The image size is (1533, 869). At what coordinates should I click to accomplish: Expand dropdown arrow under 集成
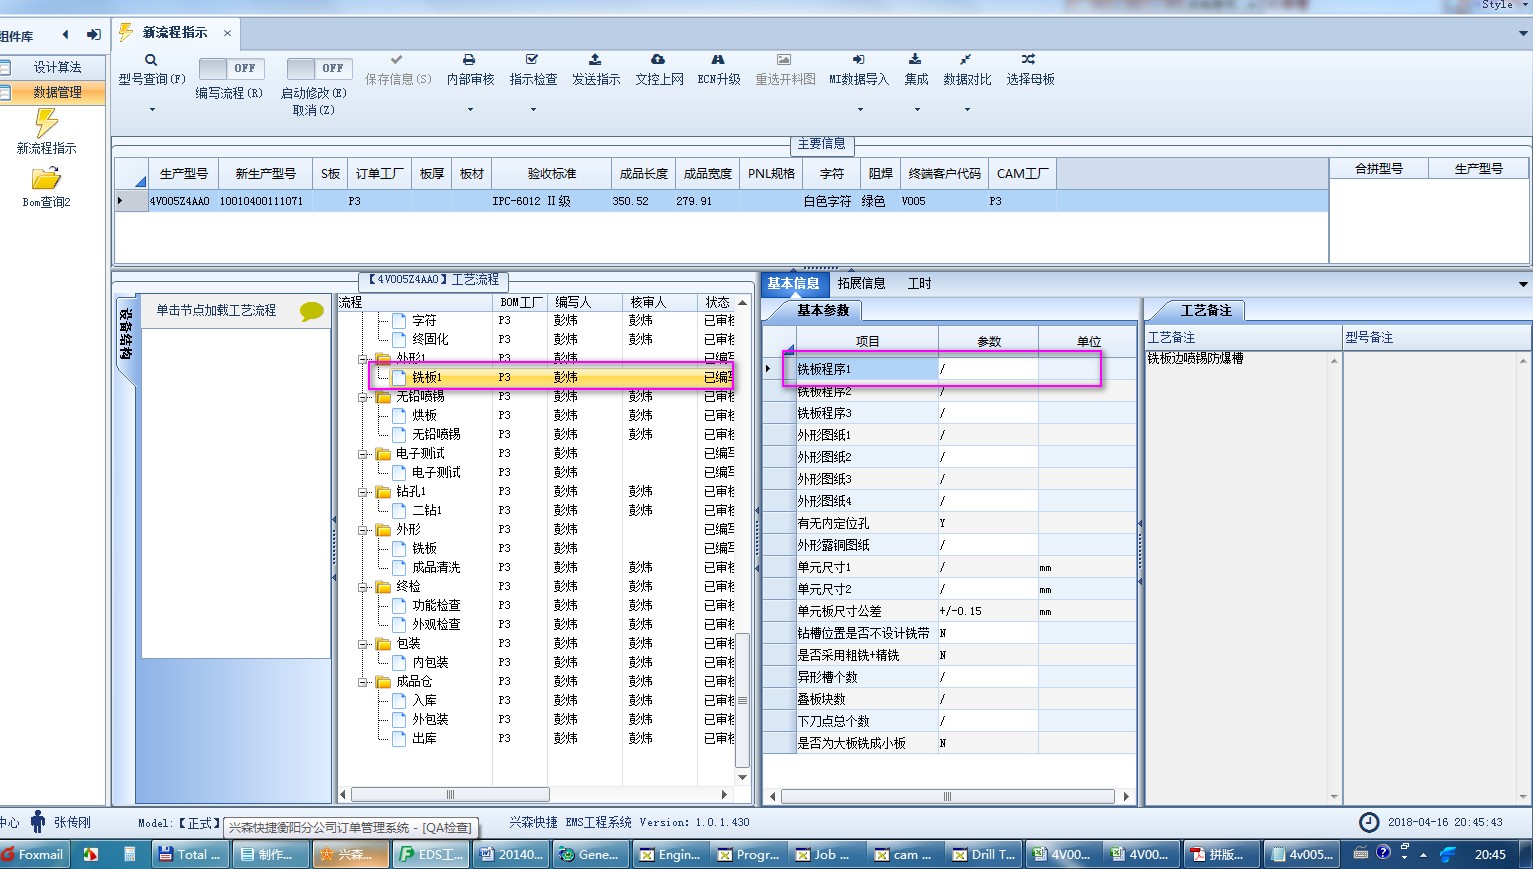coord(917,110)
